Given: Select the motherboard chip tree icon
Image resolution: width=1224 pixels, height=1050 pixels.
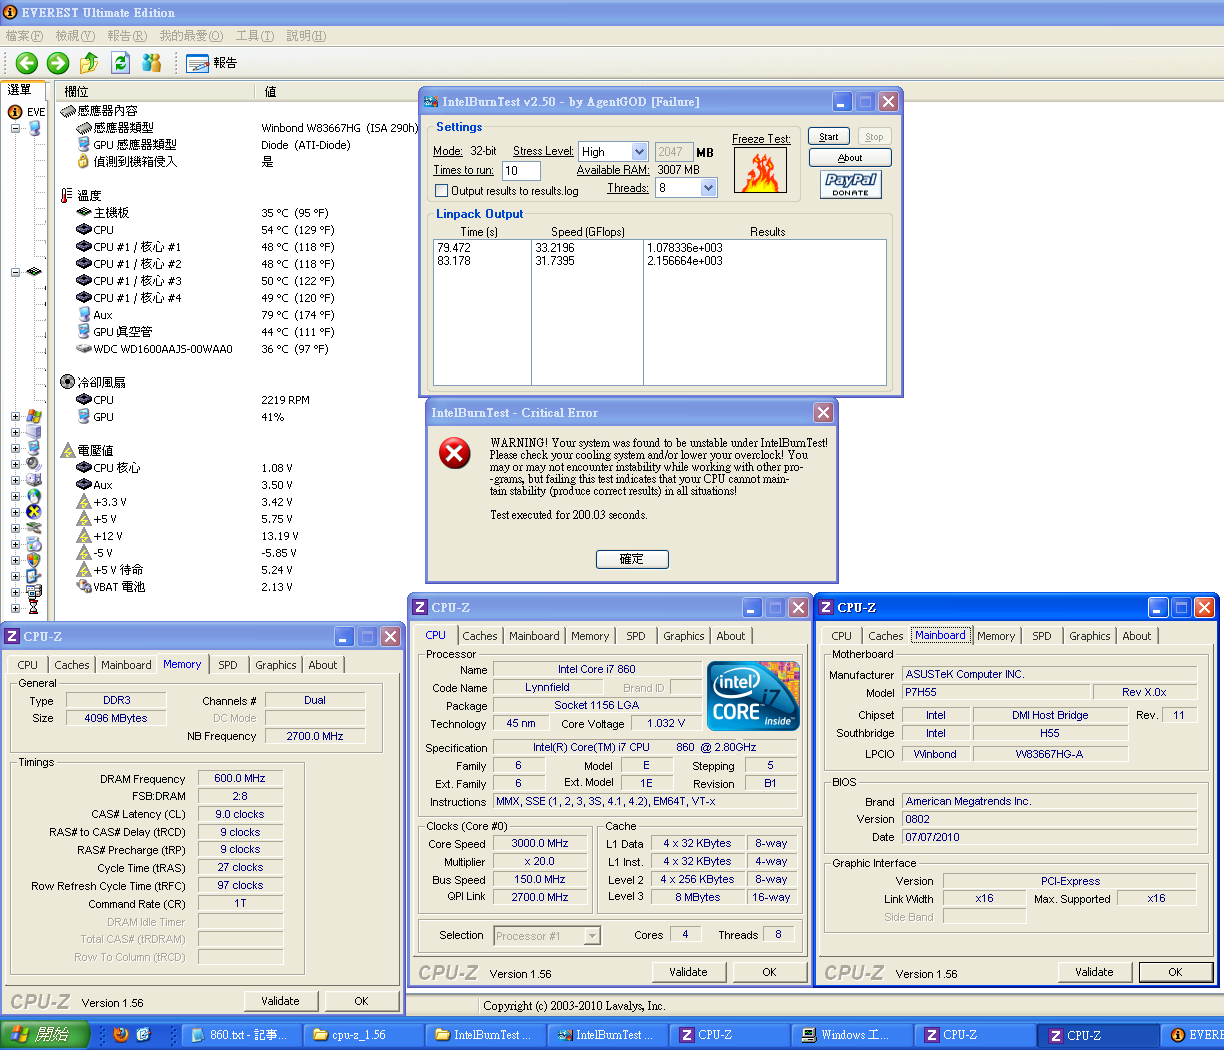Looking at the screenshot, I should pyautogui.click(x=34, y=272).
